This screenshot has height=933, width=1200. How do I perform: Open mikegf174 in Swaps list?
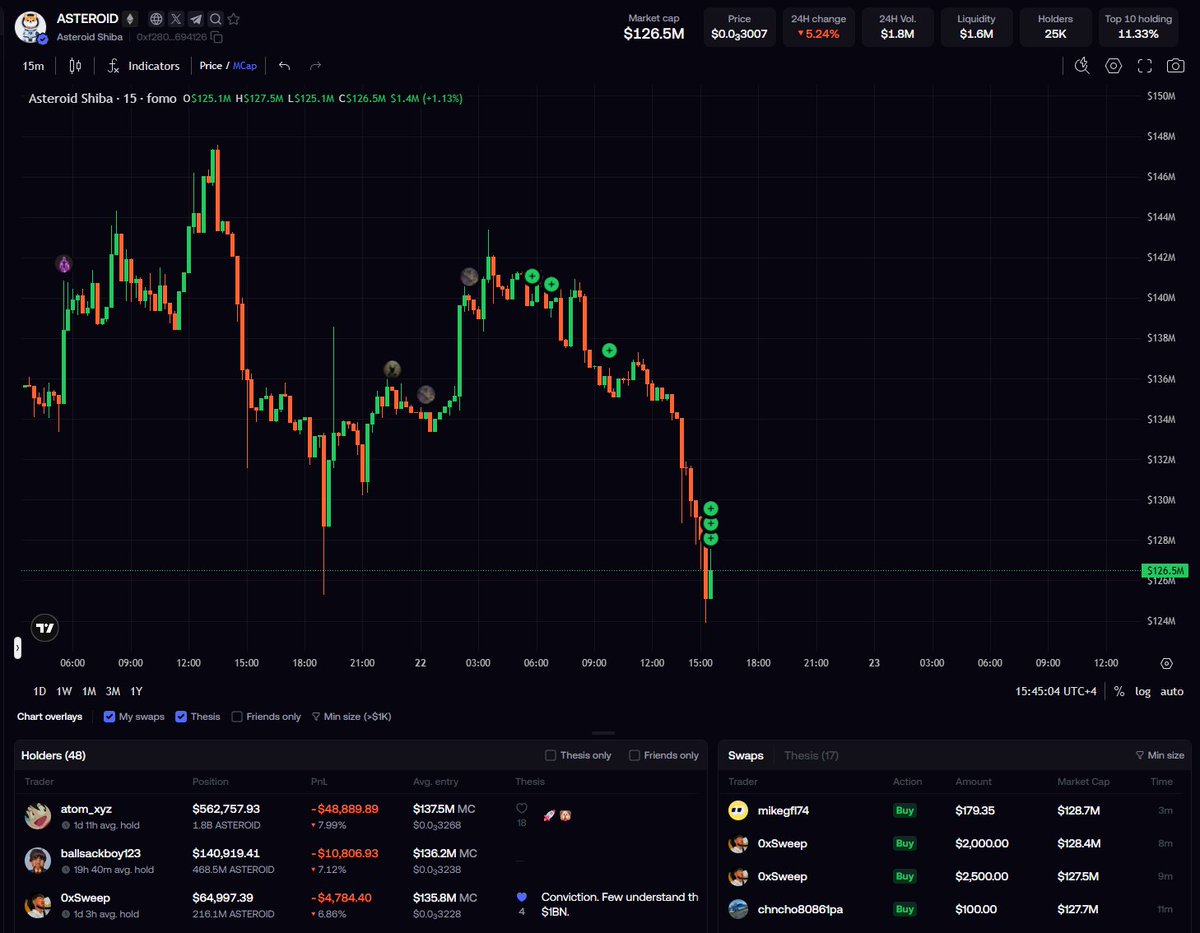click(784, 810)
